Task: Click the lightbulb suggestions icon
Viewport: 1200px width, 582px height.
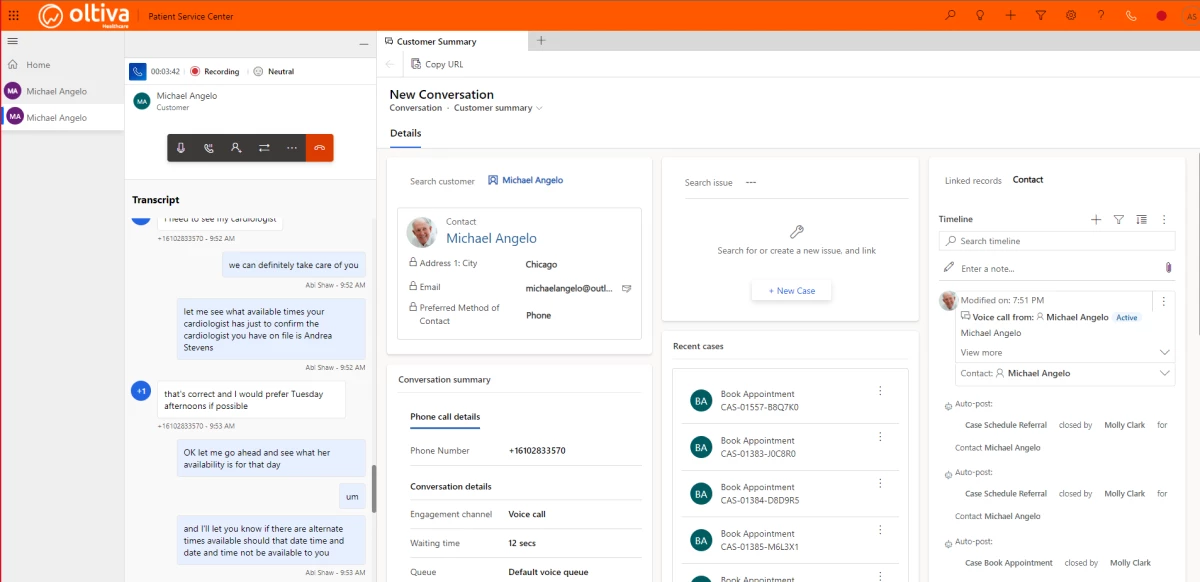Action: click(x=979, y=15)
